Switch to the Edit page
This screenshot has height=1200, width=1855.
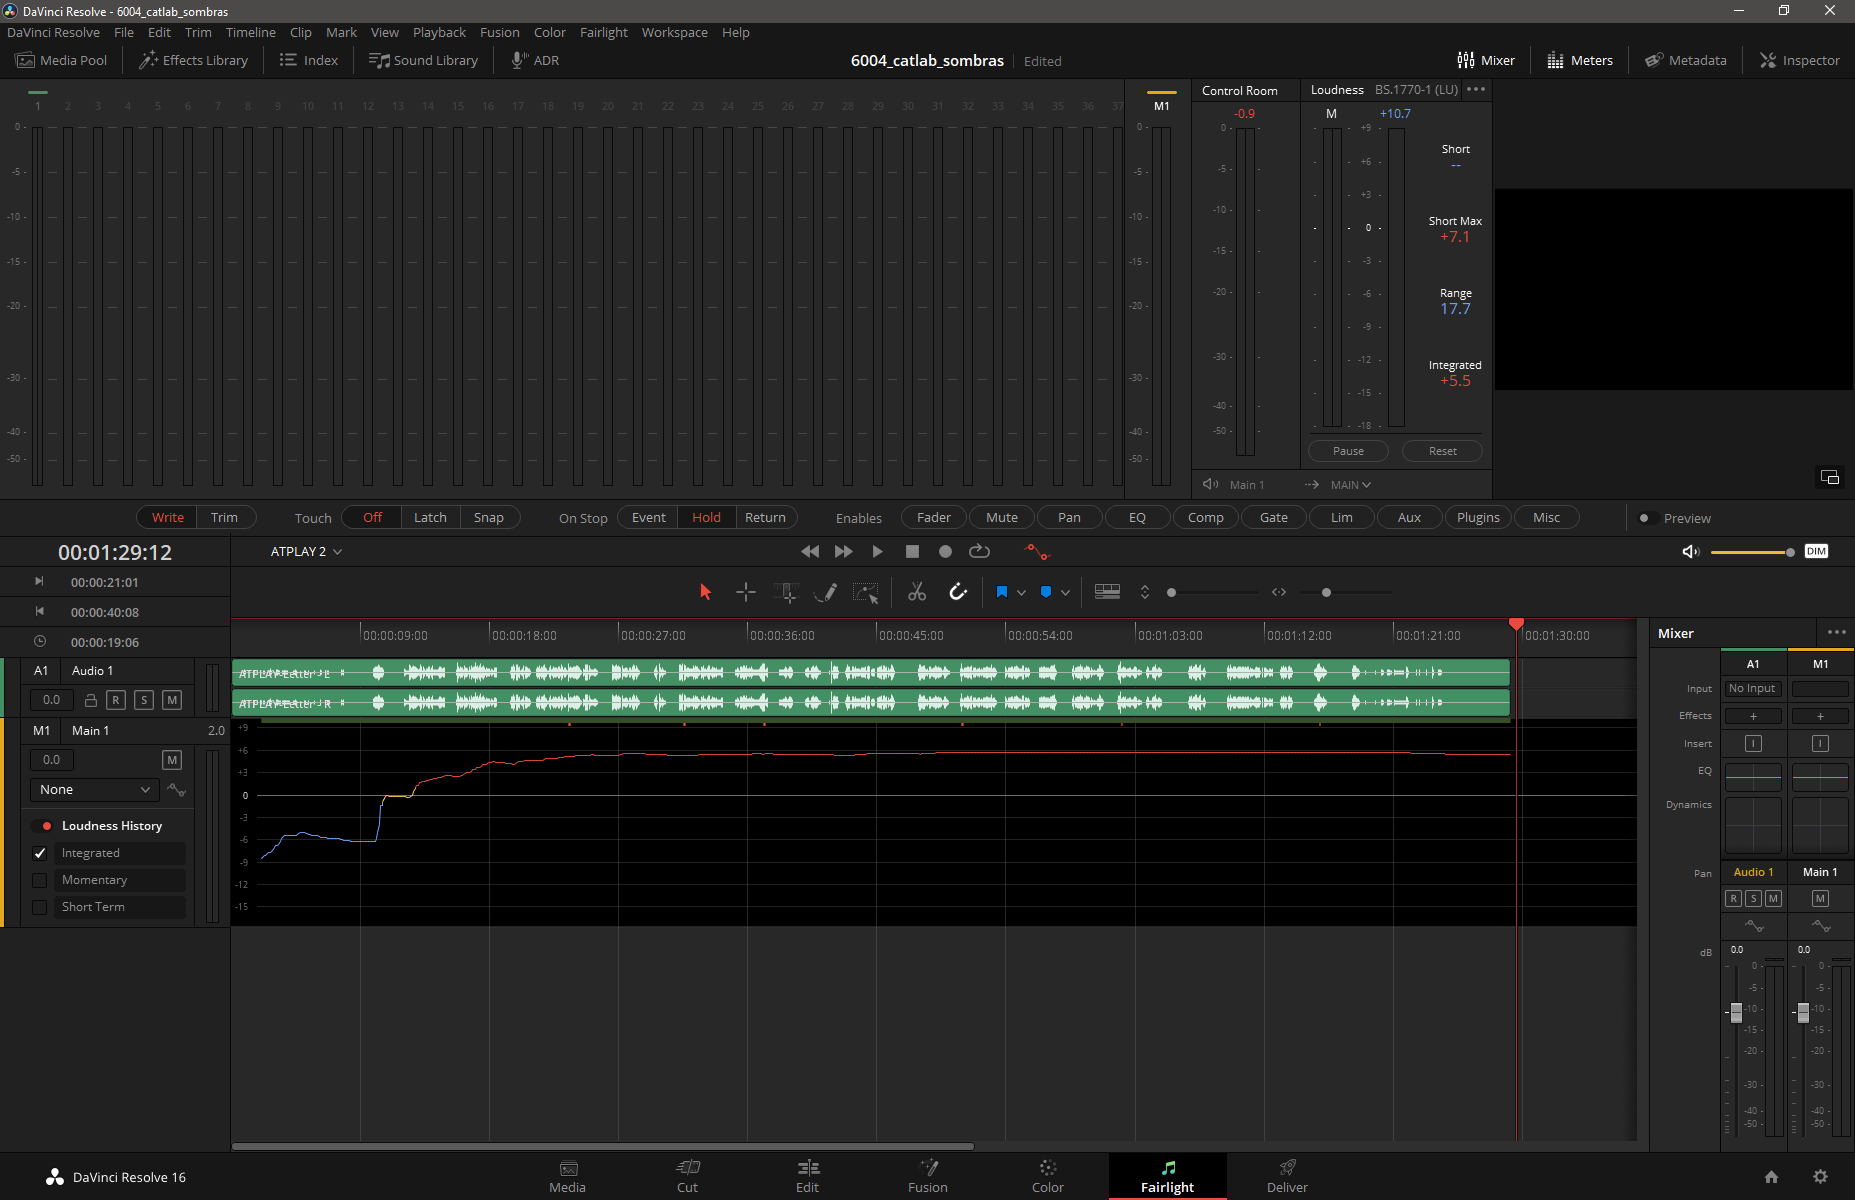pos(807,1176)
